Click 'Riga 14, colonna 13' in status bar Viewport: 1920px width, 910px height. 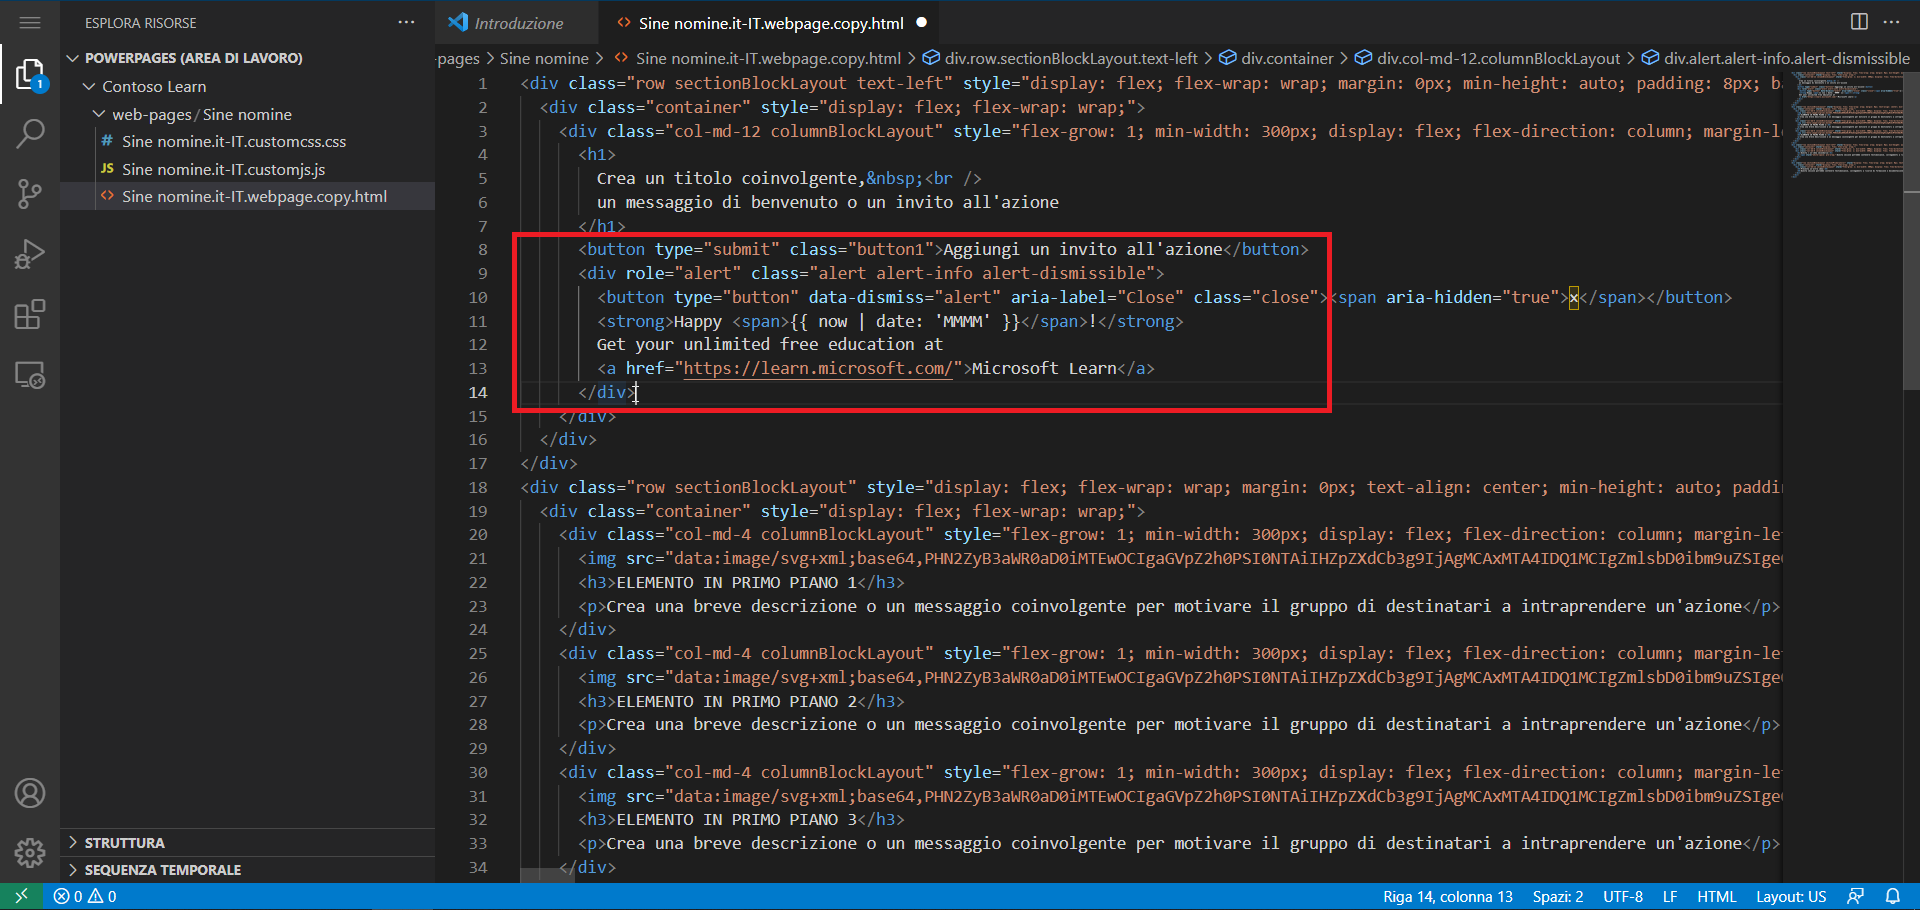point(1447,897)
